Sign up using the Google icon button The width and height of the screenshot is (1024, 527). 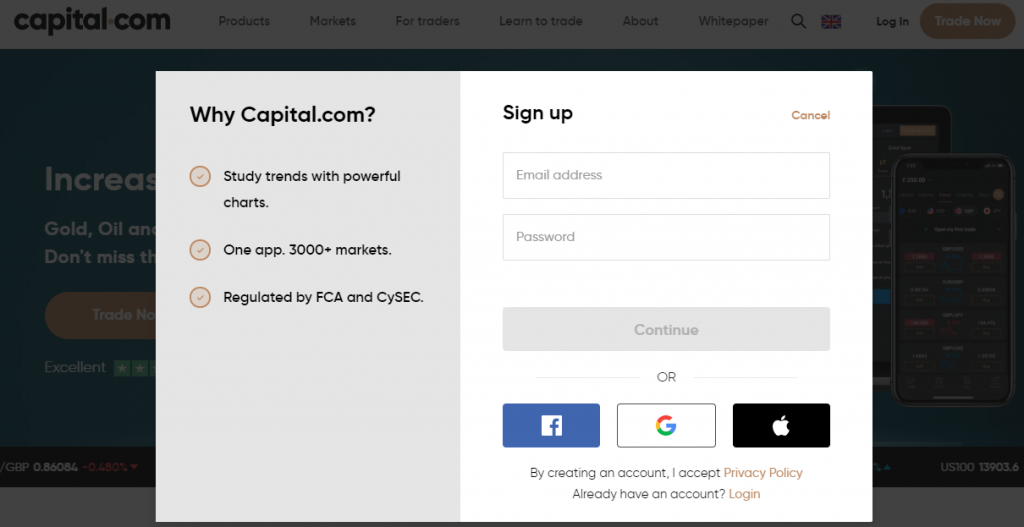665,425
